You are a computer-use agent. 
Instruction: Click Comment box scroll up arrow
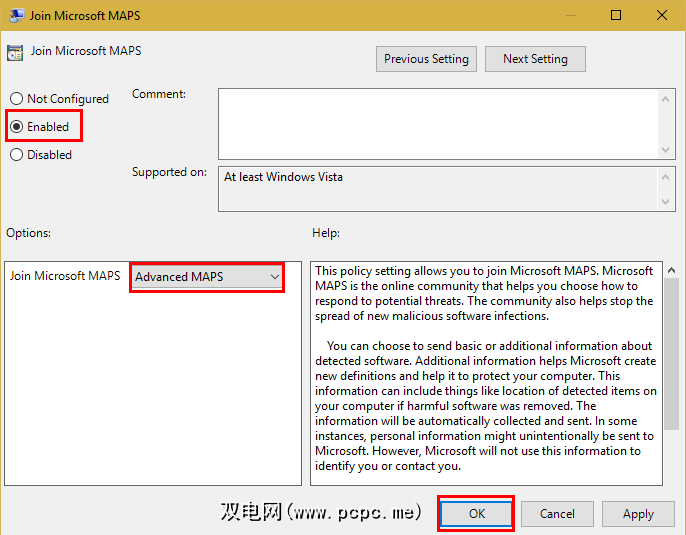(x=665, y=99)
